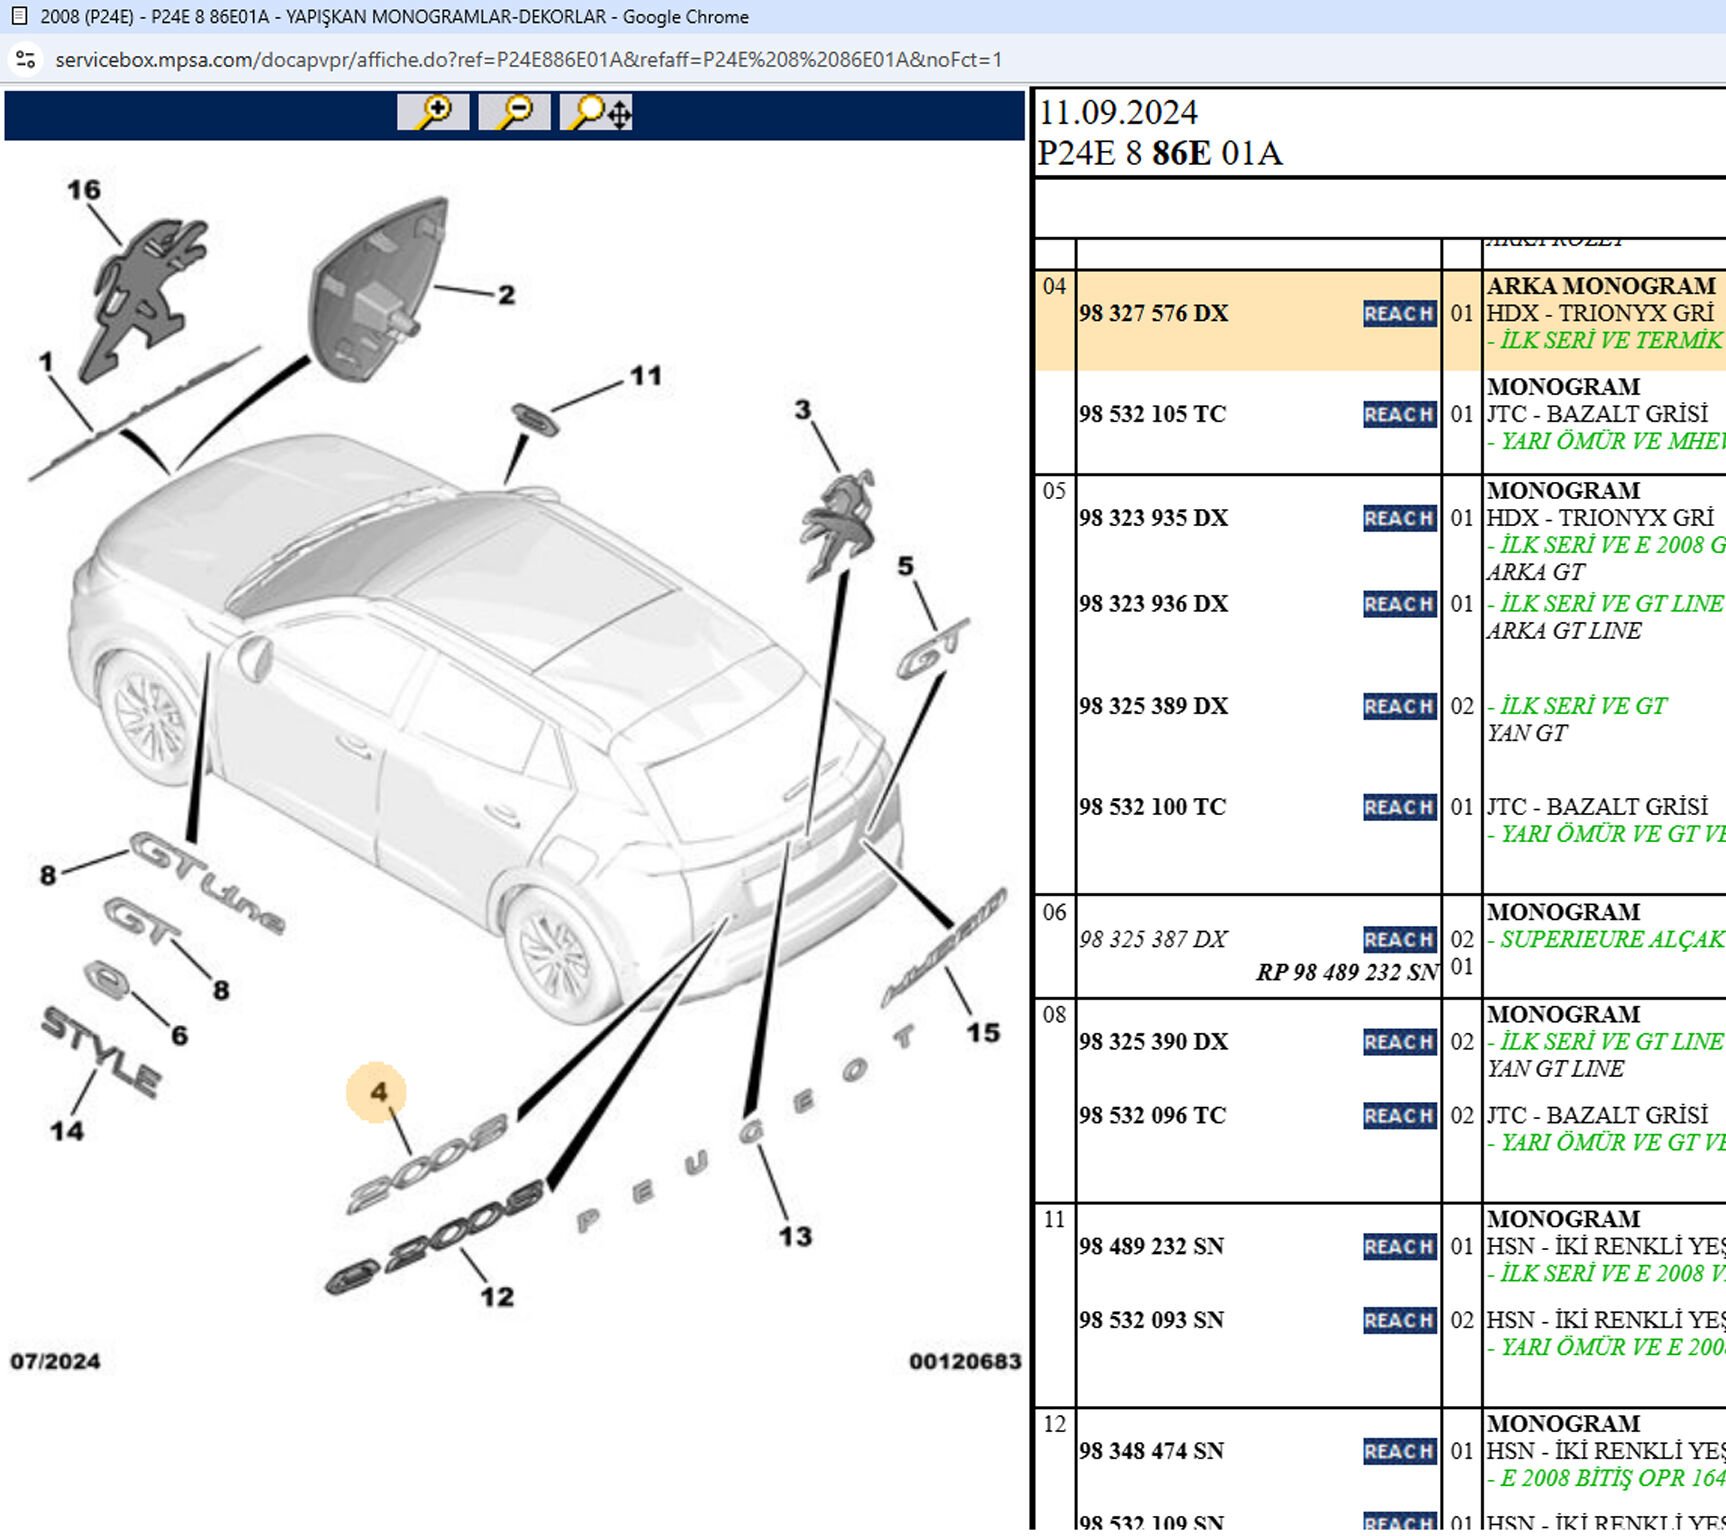This screenshot has height=1536, width=1726.
Task: Click part number 98 348 474 SN
Action: pyautogui.click(x=1151, y=1451)
